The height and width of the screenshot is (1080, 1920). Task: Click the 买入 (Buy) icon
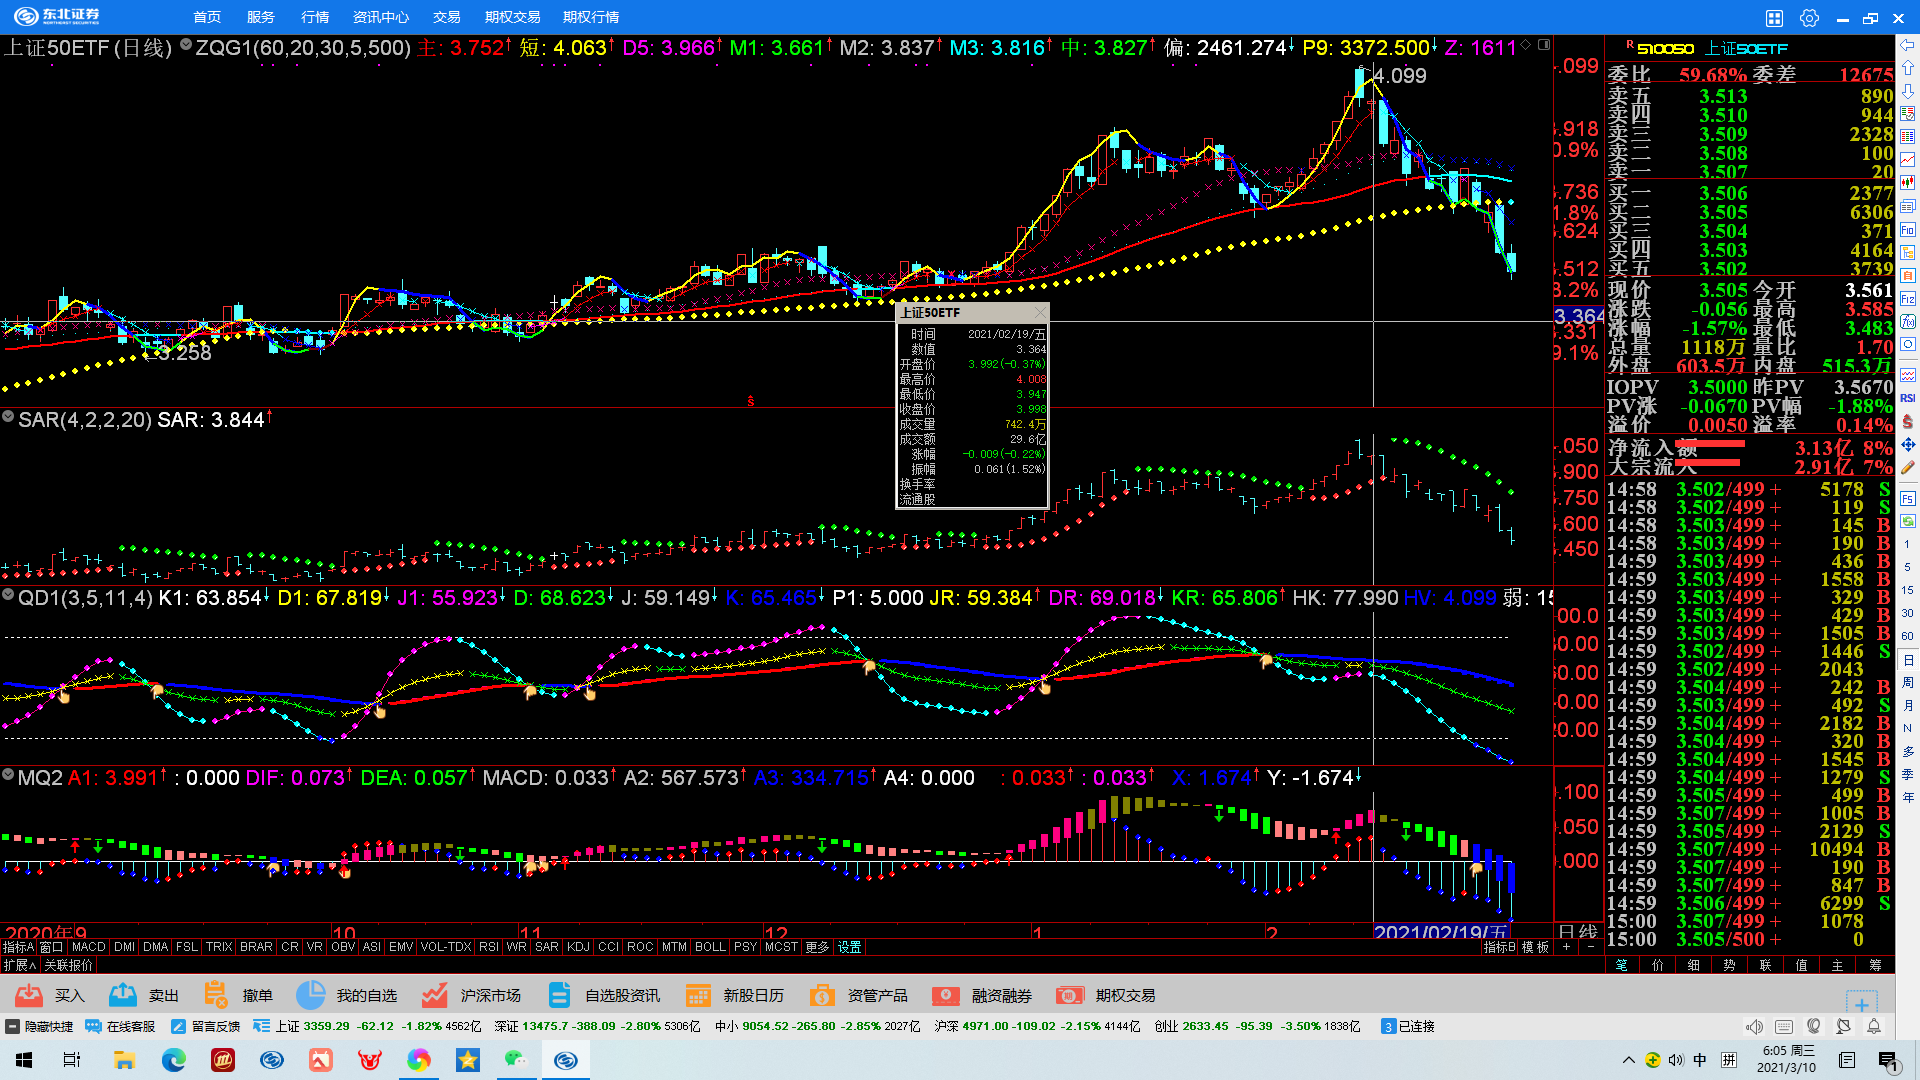[29, 995]
